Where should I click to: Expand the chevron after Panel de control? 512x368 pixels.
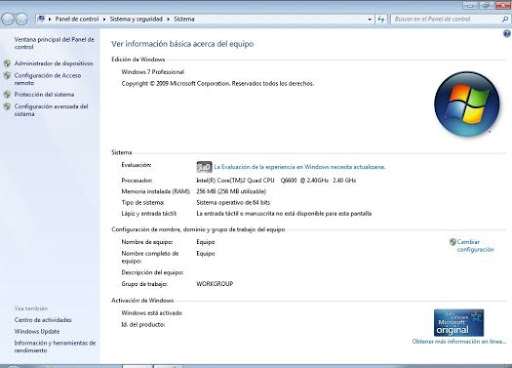pos(104,19)
